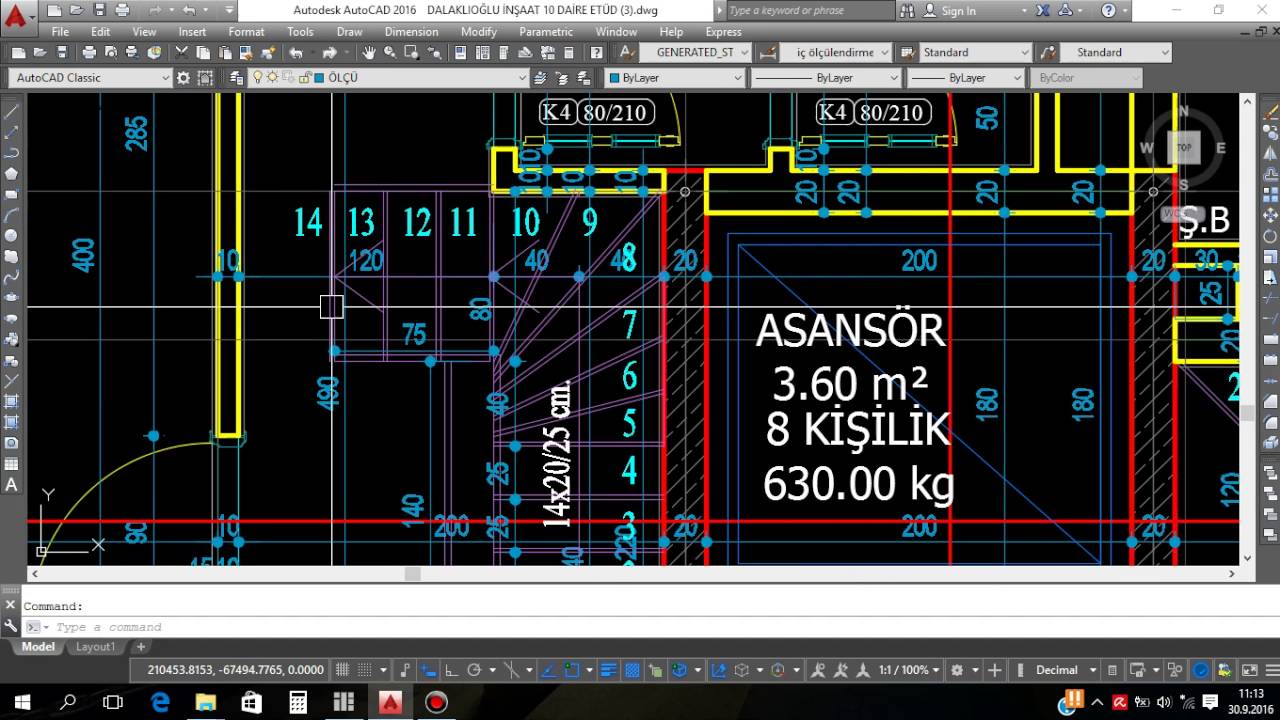Screen dimensions: 1280x720
Task: Toggle lineweight display in status bar
Action: coord(608,669)
